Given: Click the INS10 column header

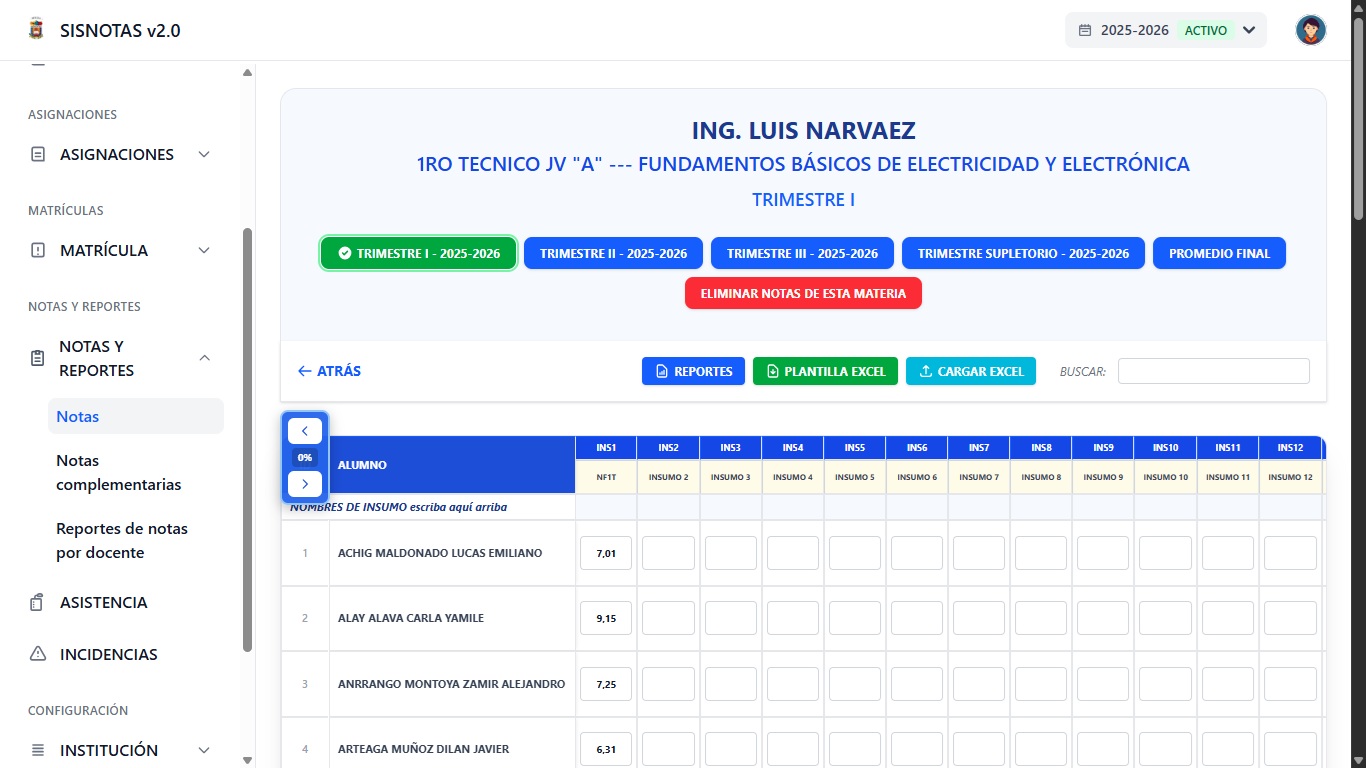Looking at the screenshot, I should point(1166,448).
